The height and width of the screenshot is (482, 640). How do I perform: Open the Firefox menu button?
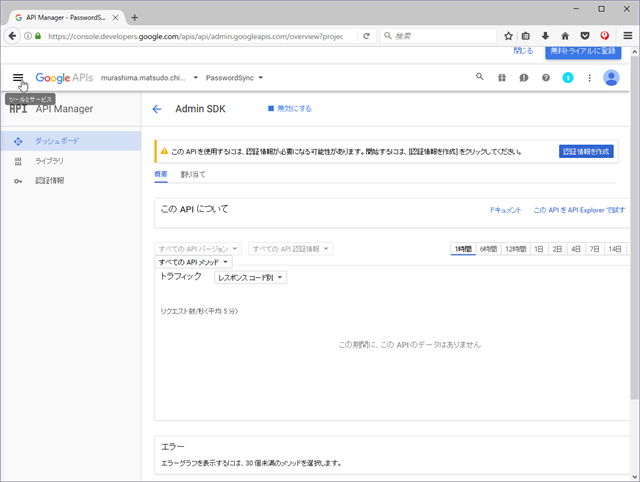click(628, 36)
